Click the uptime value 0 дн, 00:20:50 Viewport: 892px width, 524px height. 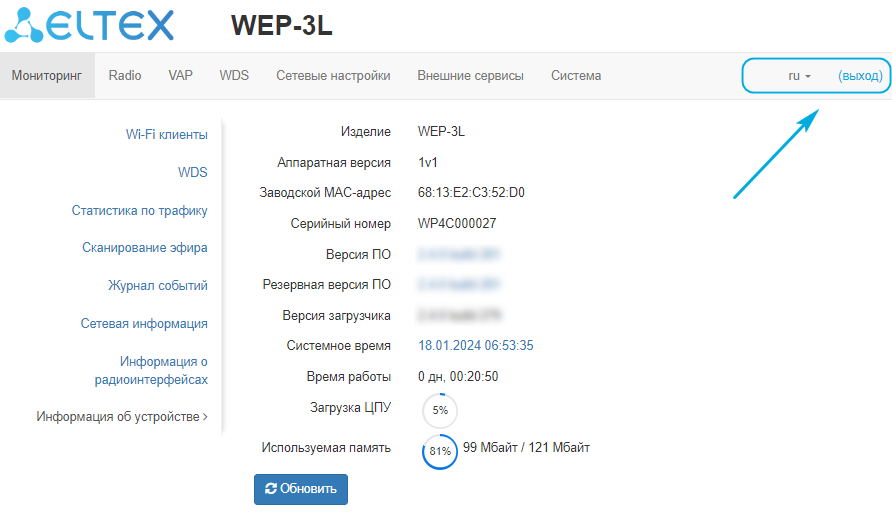(x=458, y=377)
